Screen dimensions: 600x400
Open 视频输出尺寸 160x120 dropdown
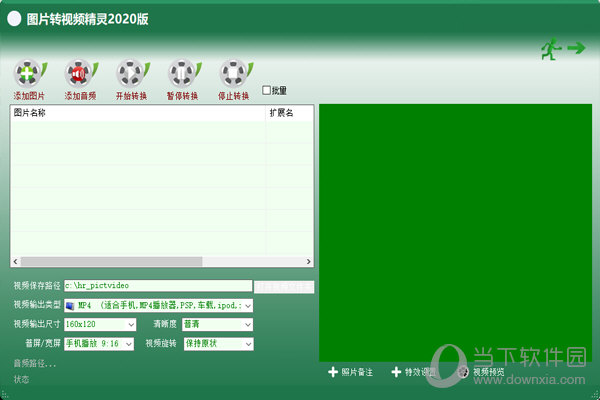[x=100, y=324]
